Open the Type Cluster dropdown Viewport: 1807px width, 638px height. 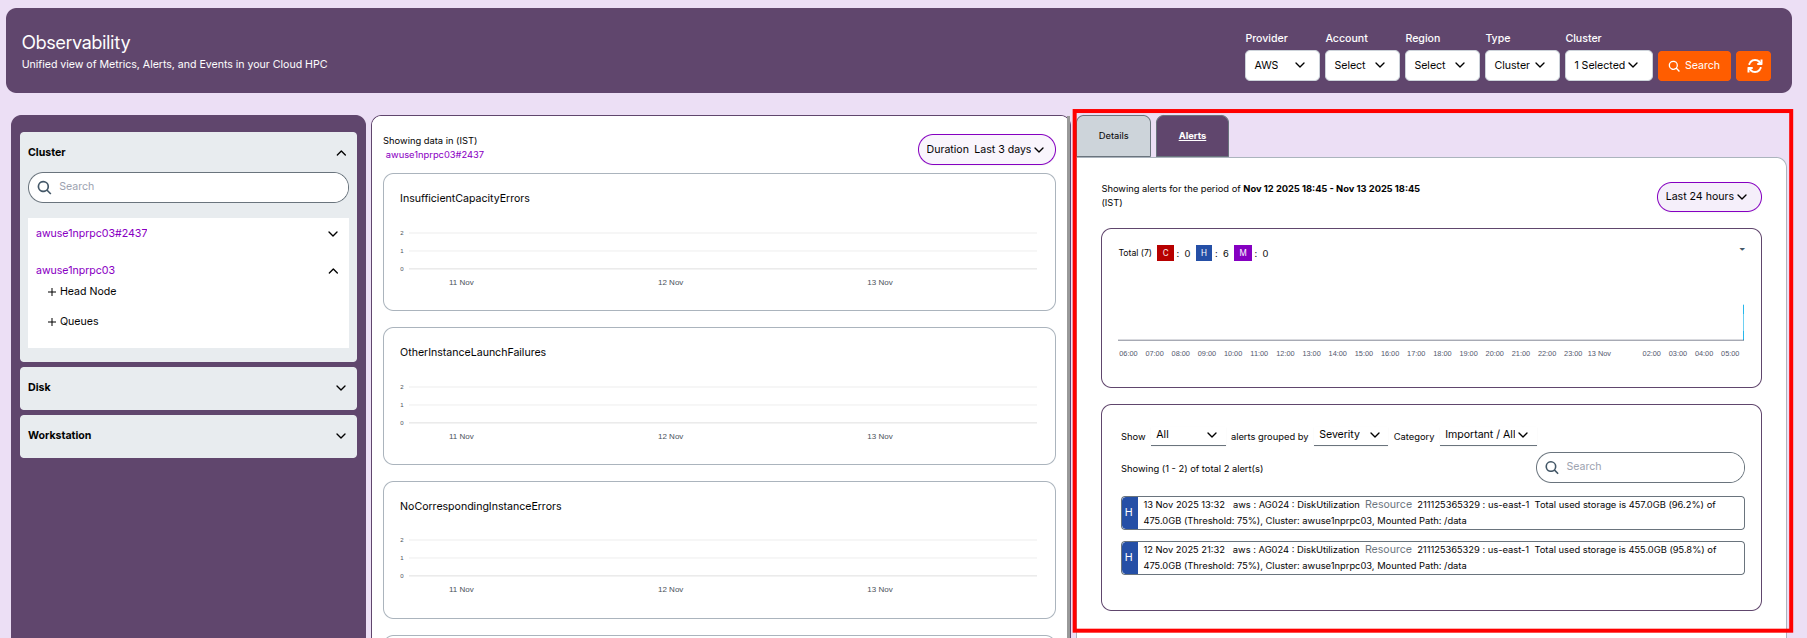(1522, 66)
